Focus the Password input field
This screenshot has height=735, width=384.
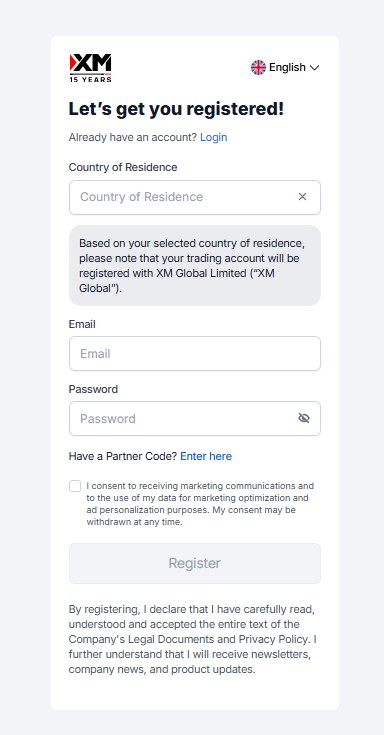pyautogui.click(x=195, y=418)
